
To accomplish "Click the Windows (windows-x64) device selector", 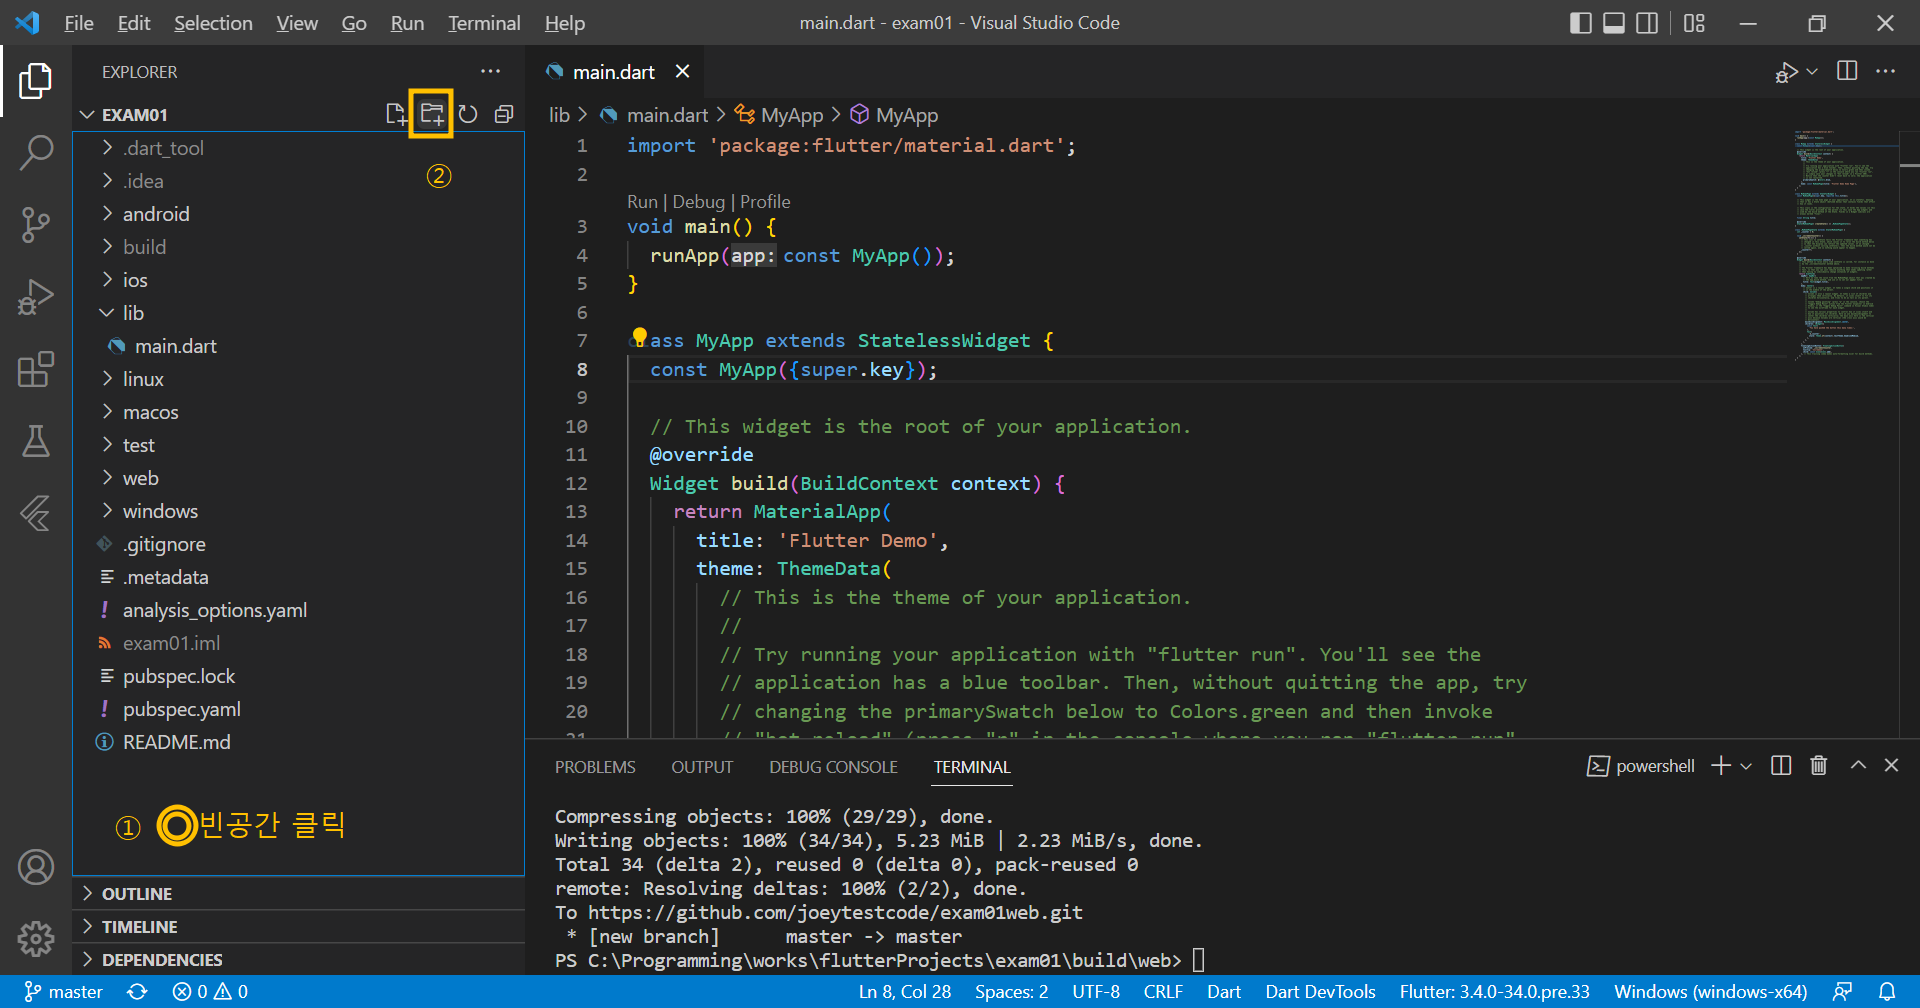I will pos(1710,992).
